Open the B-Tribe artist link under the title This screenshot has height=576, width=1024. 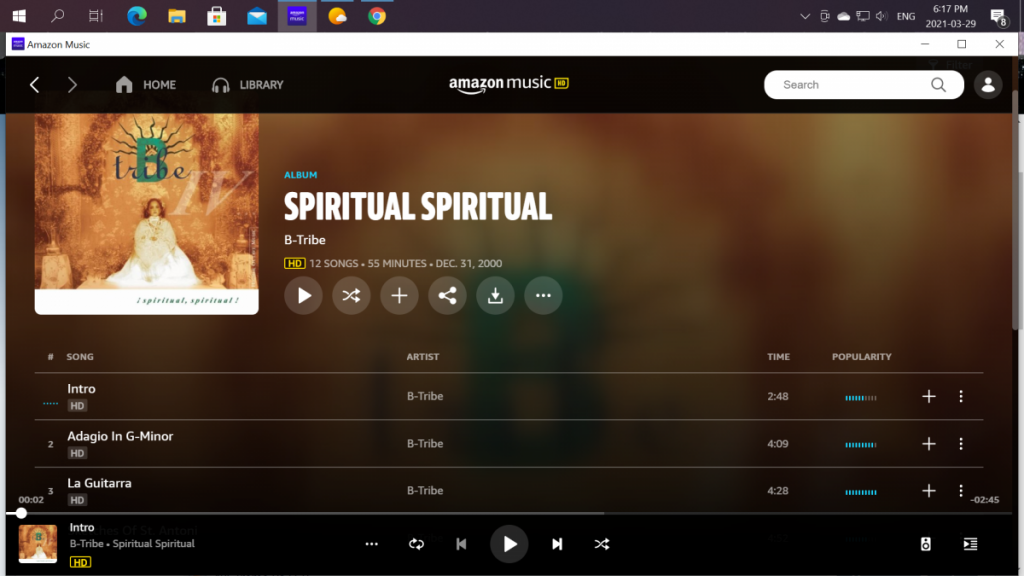click(x=305, y=240)
